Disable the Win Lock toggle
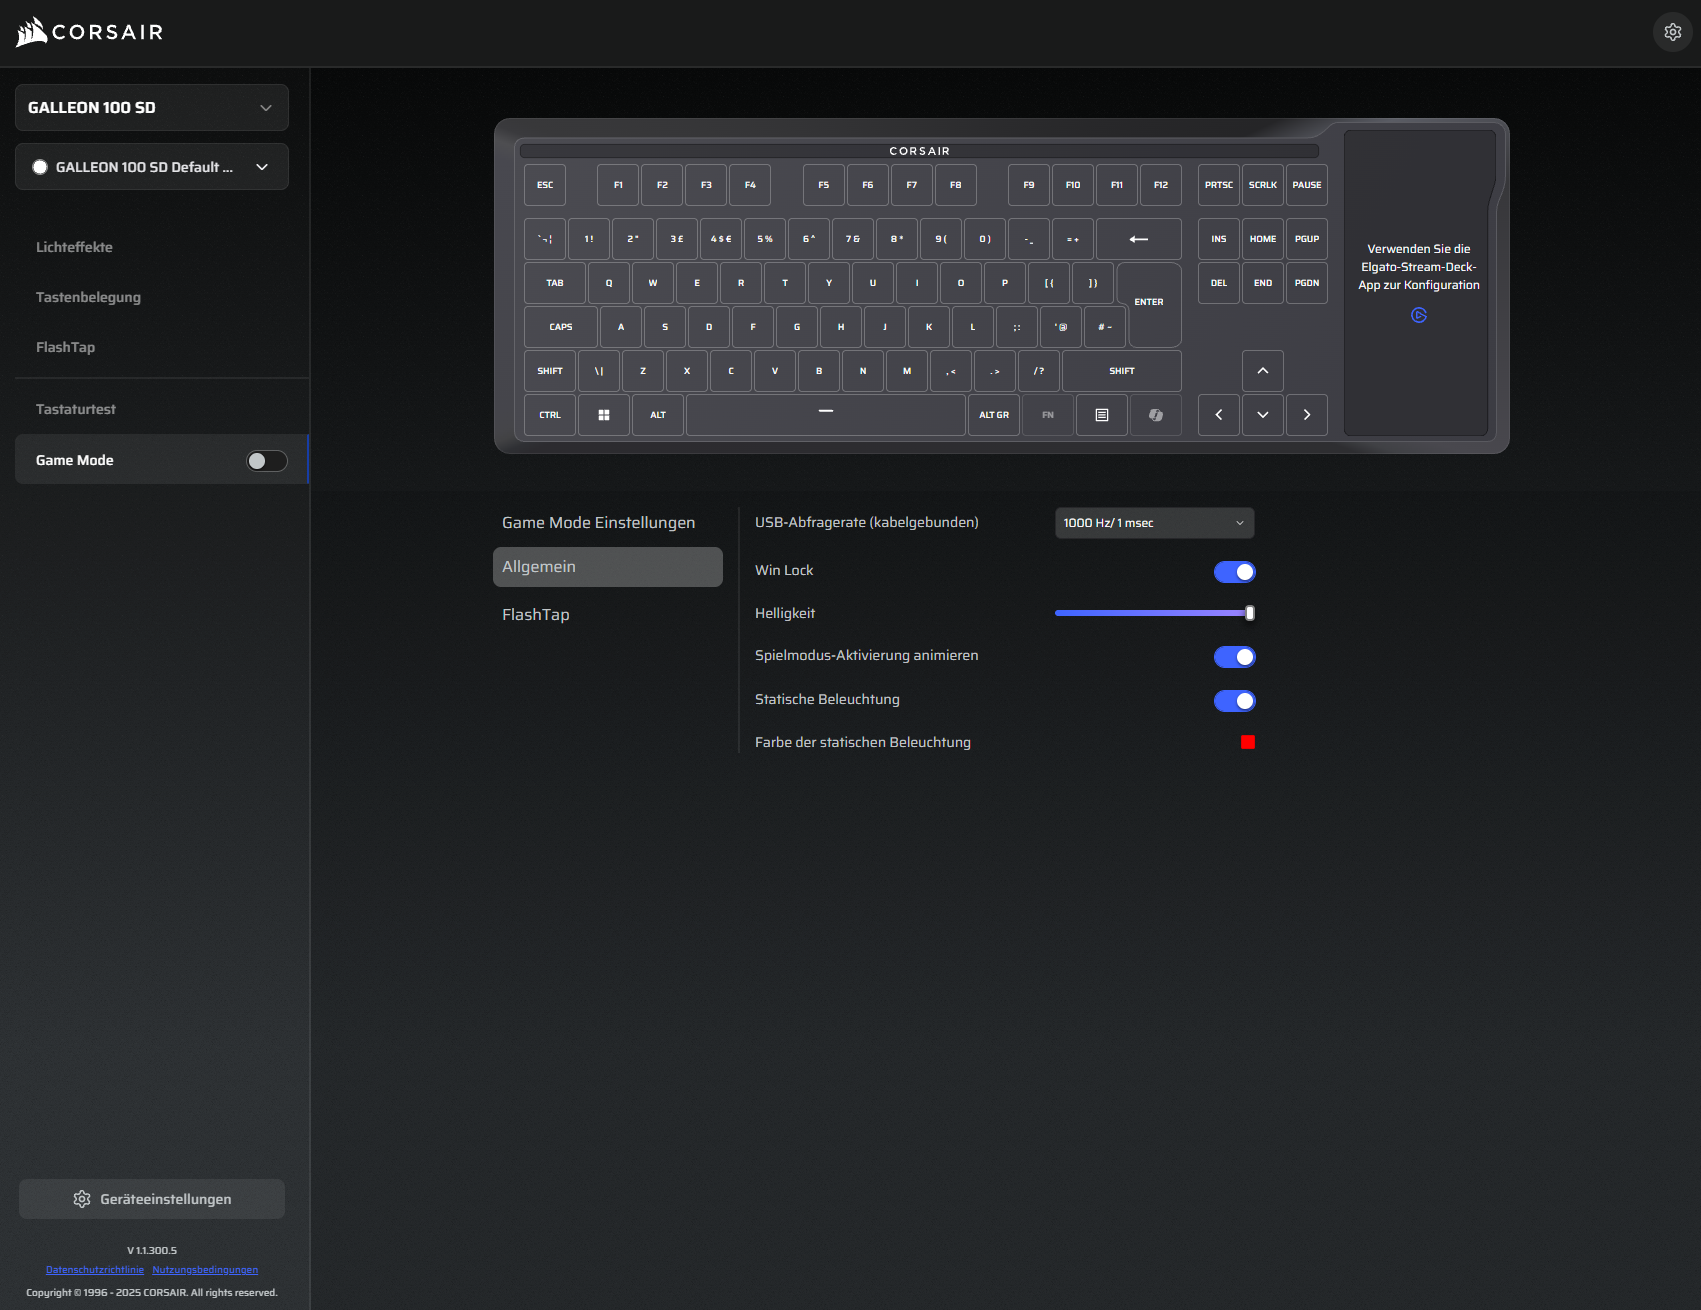Viewport: 1701px width, 1310px height. 1234,571
